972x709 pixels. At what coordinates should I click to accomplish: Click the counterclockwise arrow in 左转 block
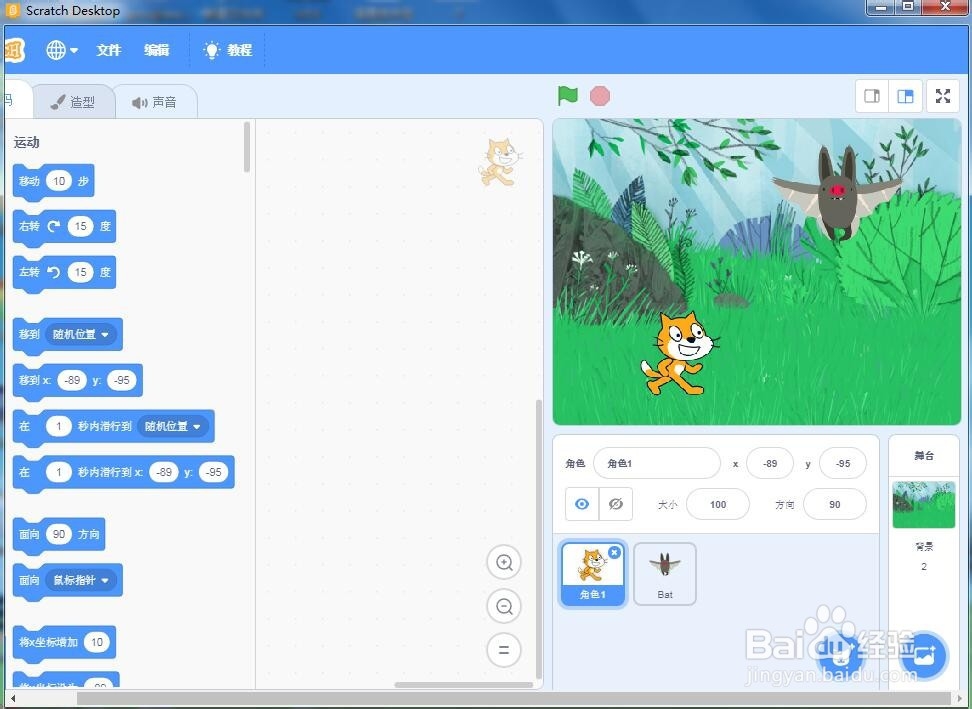click(54, 272)
